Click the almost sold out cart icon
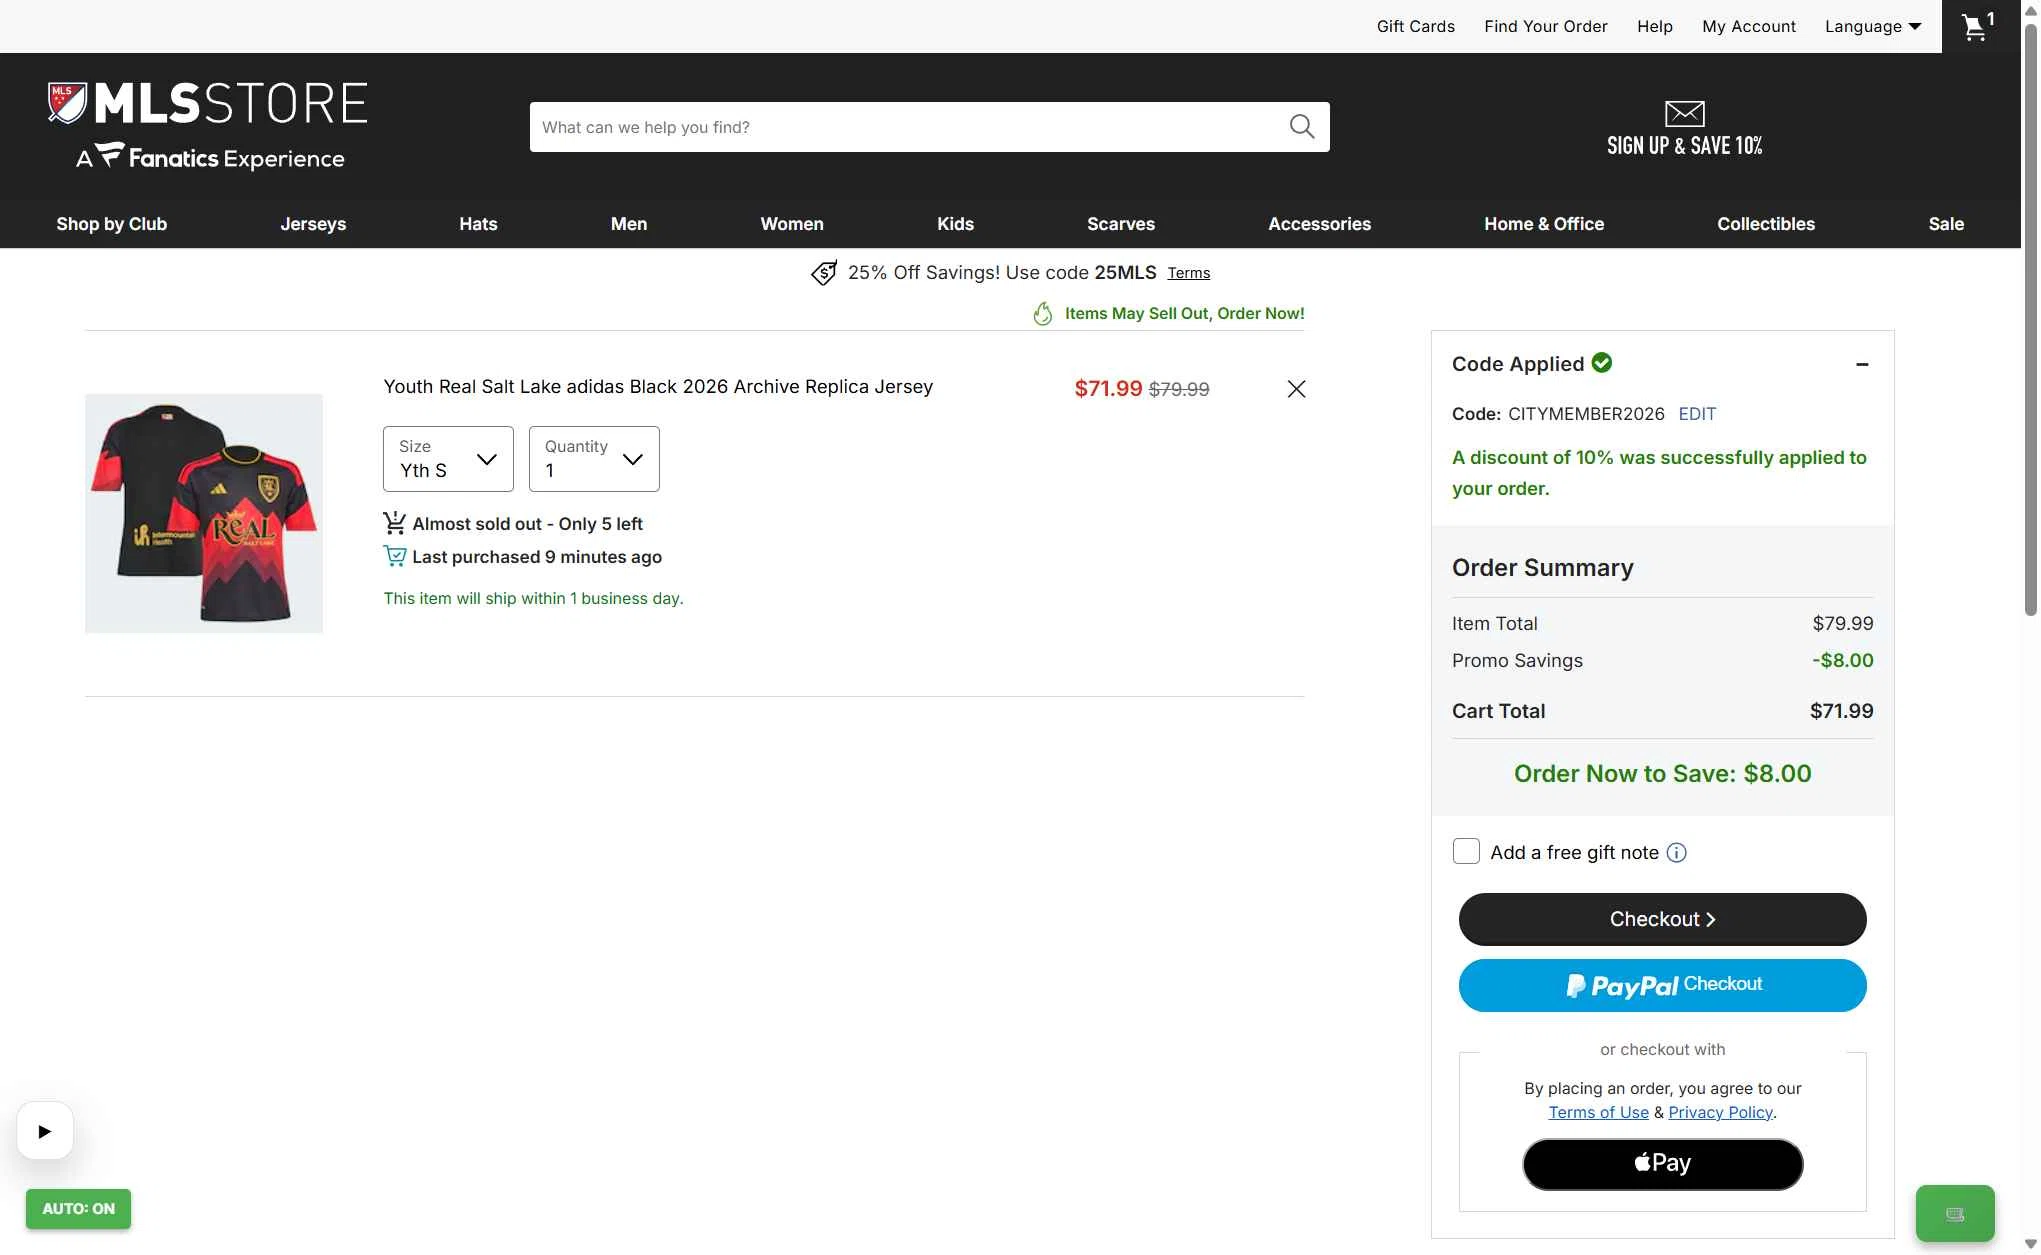2041x1255 pixels. point(395,523)
